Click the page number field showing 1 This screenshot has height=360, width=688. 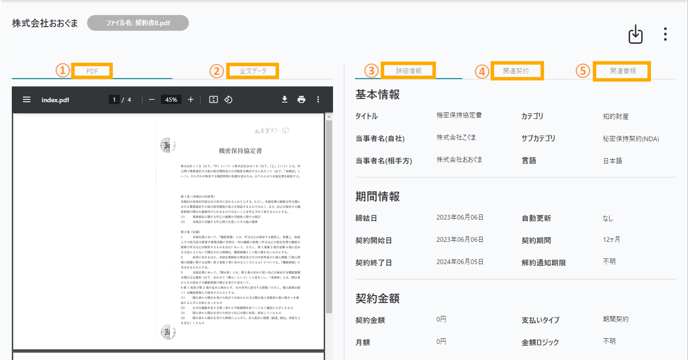pyautogui.click(x=114, y=100)
